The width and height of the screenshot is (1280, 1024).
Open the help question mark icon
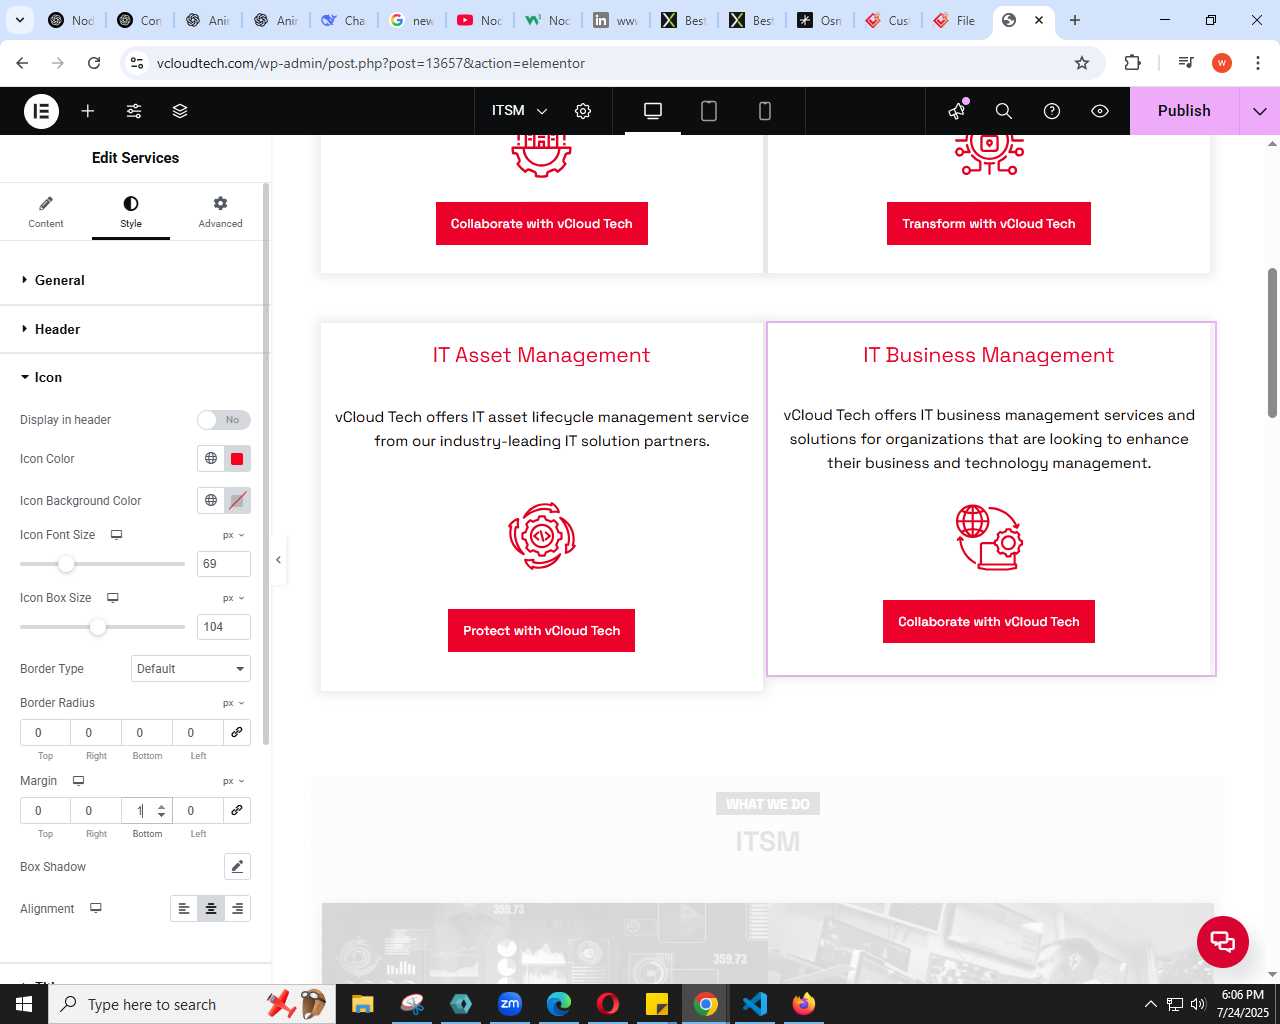tap(1052, 111)
